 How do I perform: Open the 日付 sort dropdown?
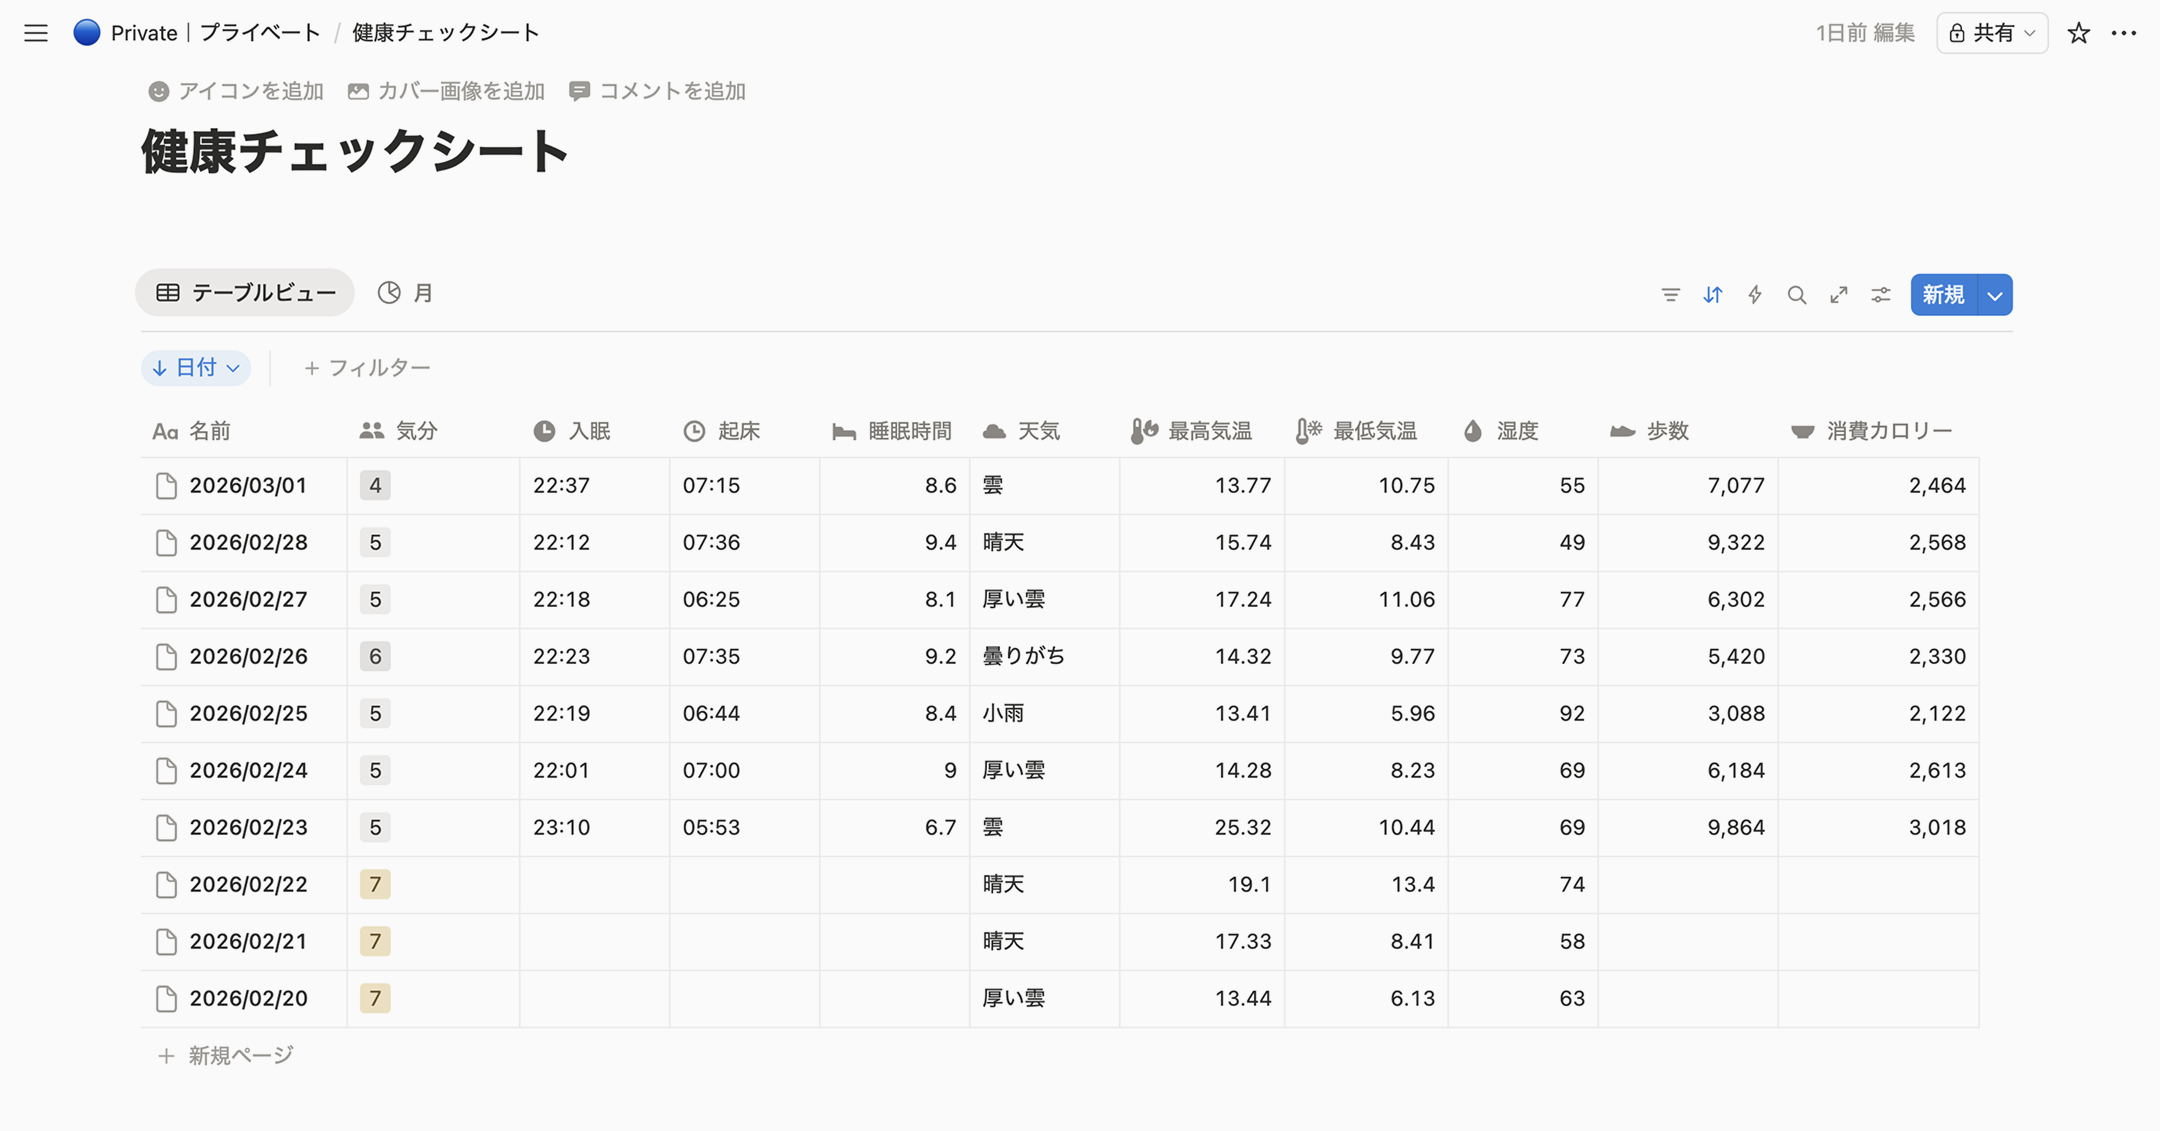[196, 367]
